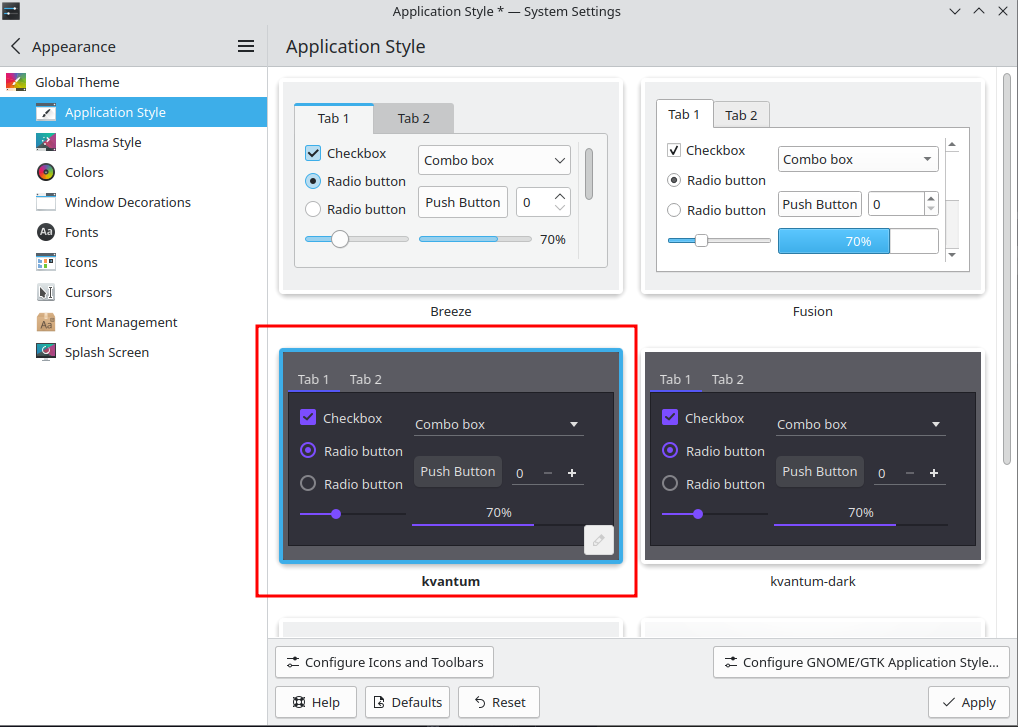Open the Combo box in kvantum preview
The image size is (1018, 727).
click(x=499, y=424)
